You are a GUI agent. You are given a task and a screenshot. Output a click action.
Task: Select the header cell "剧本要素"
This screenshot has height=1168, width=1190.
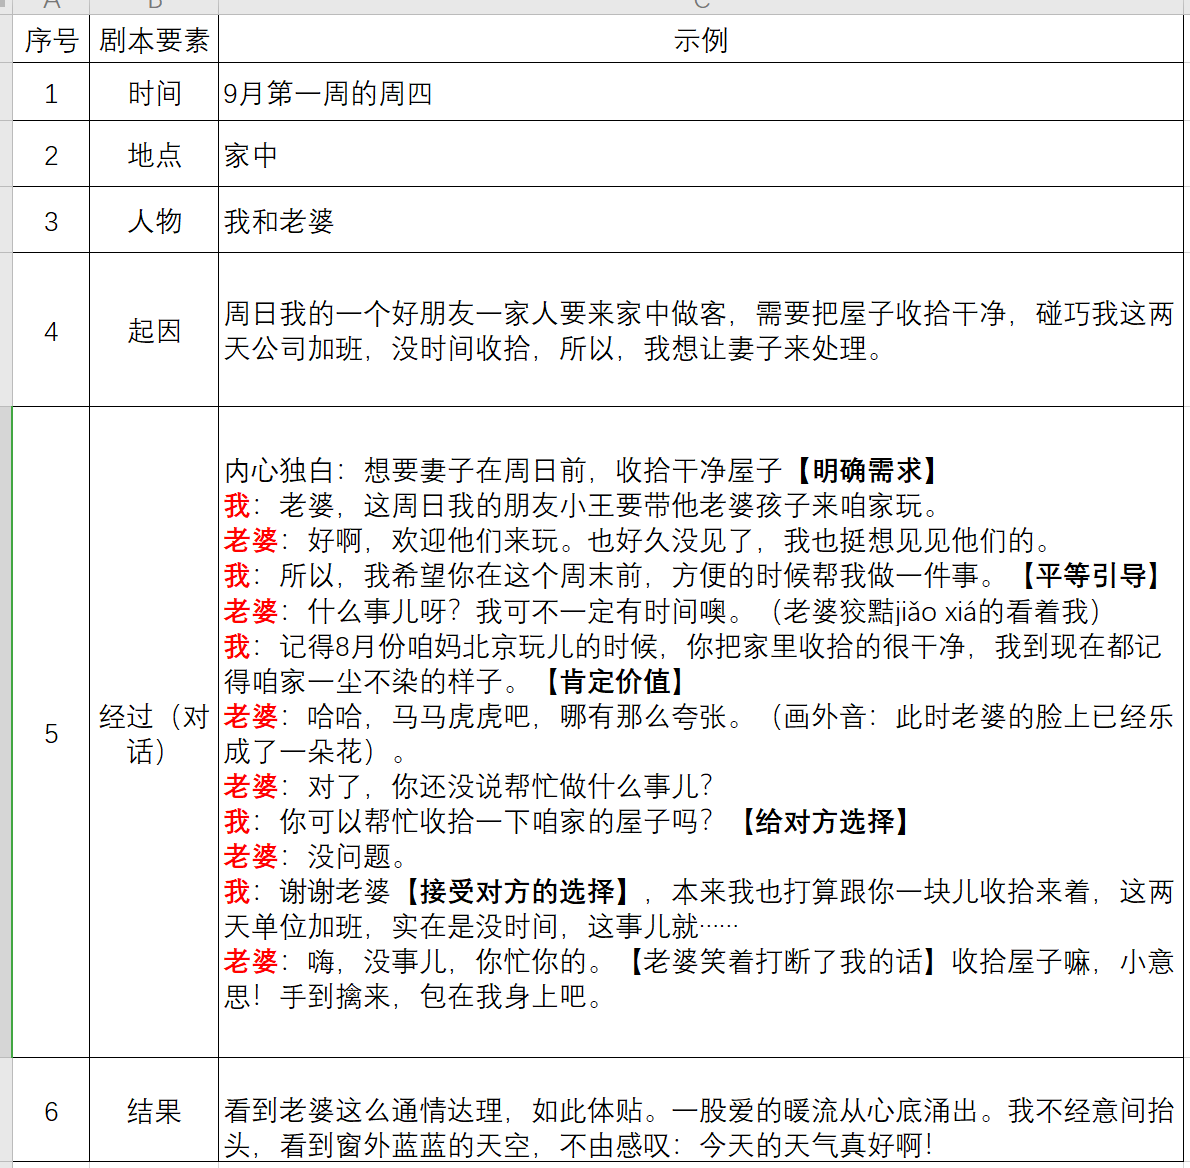(154, 39)
